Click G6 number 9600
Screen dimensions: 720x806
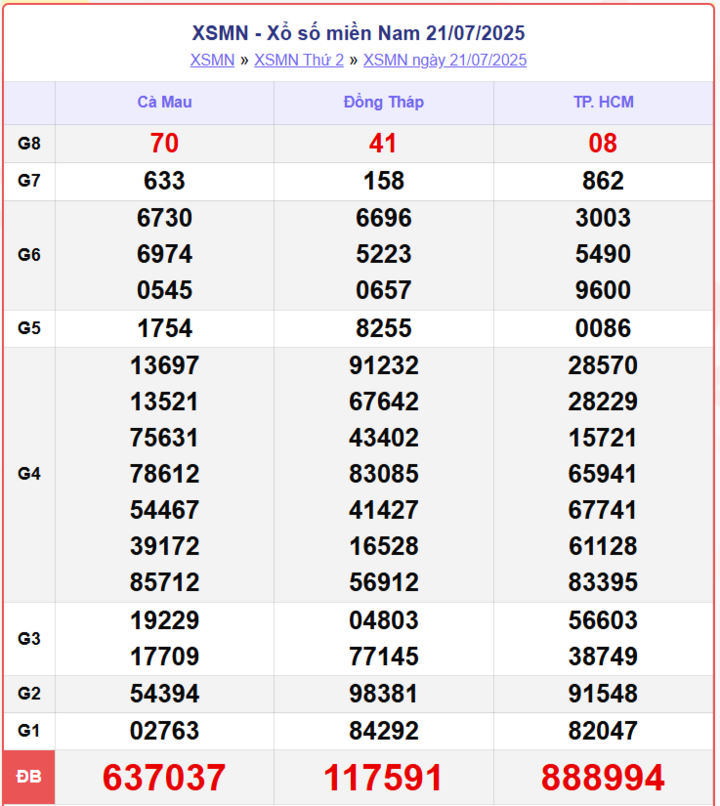point(603,290)
